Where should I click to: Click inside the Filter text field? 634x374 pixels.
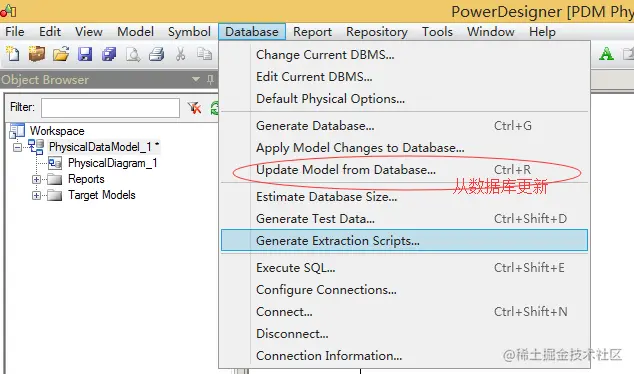coord(110,108)
